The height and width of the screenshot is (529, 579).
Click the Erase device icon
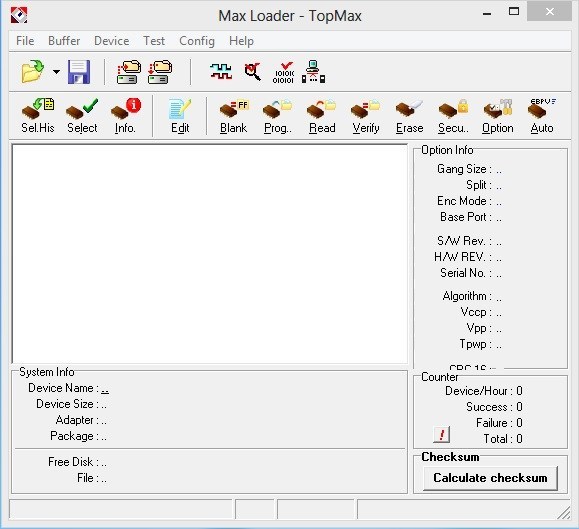pos(410,116)
